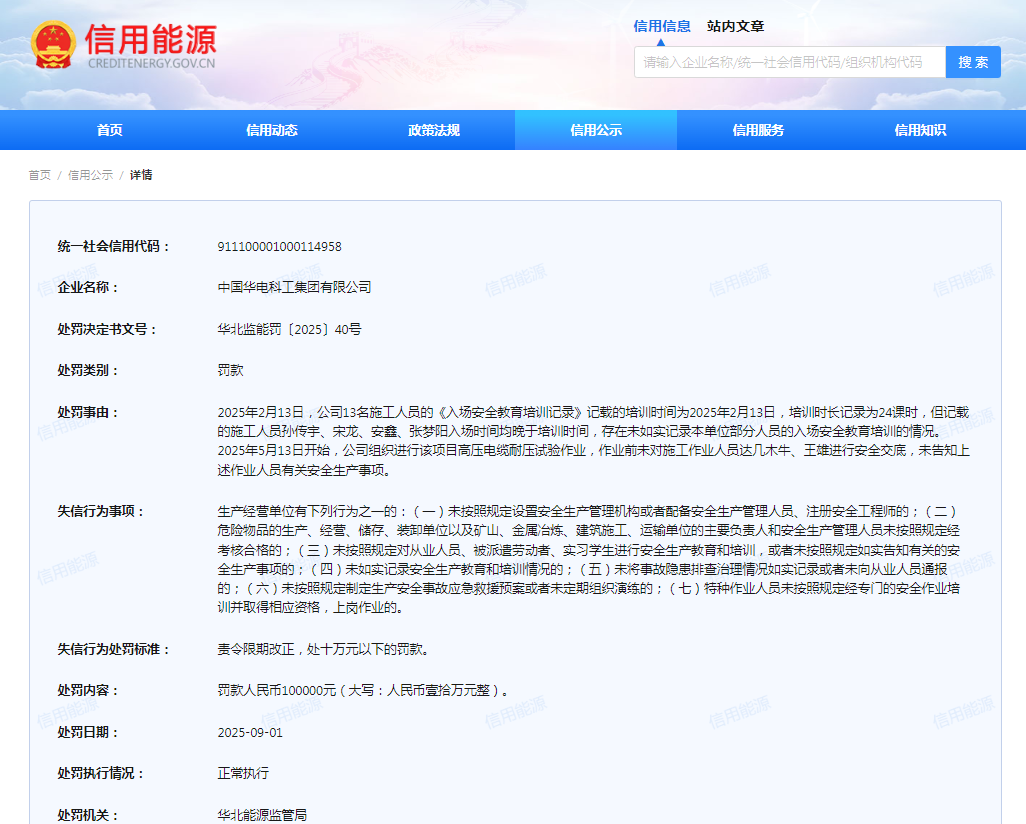Click the penalty document number 华北监能罚〔2025〕40号
Image resolution: width=1026 pixels, height=824 pixels.
tap(289, 329)
